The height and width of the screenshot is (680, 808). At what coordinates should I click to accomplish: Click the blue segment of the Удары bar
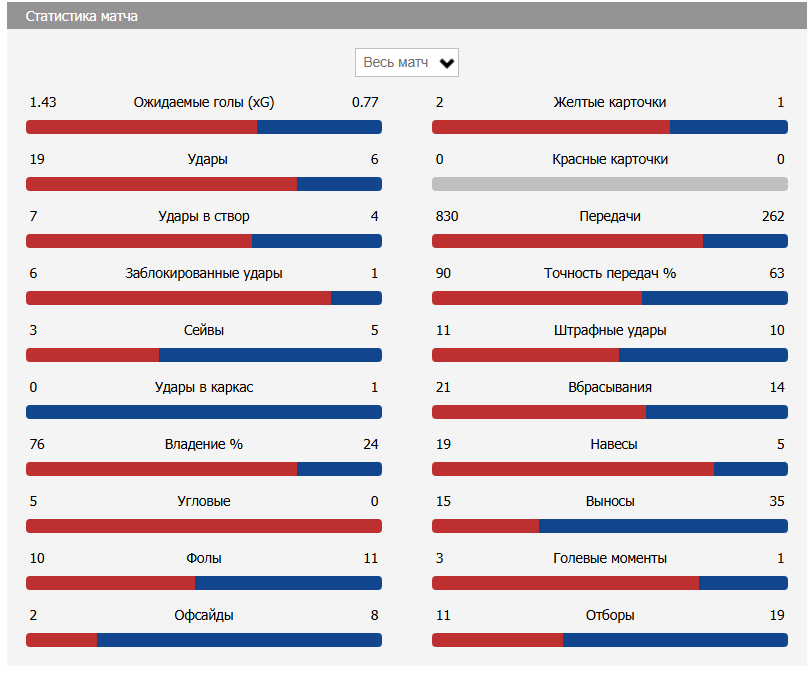pyautogui.click(x=339, y=184)
